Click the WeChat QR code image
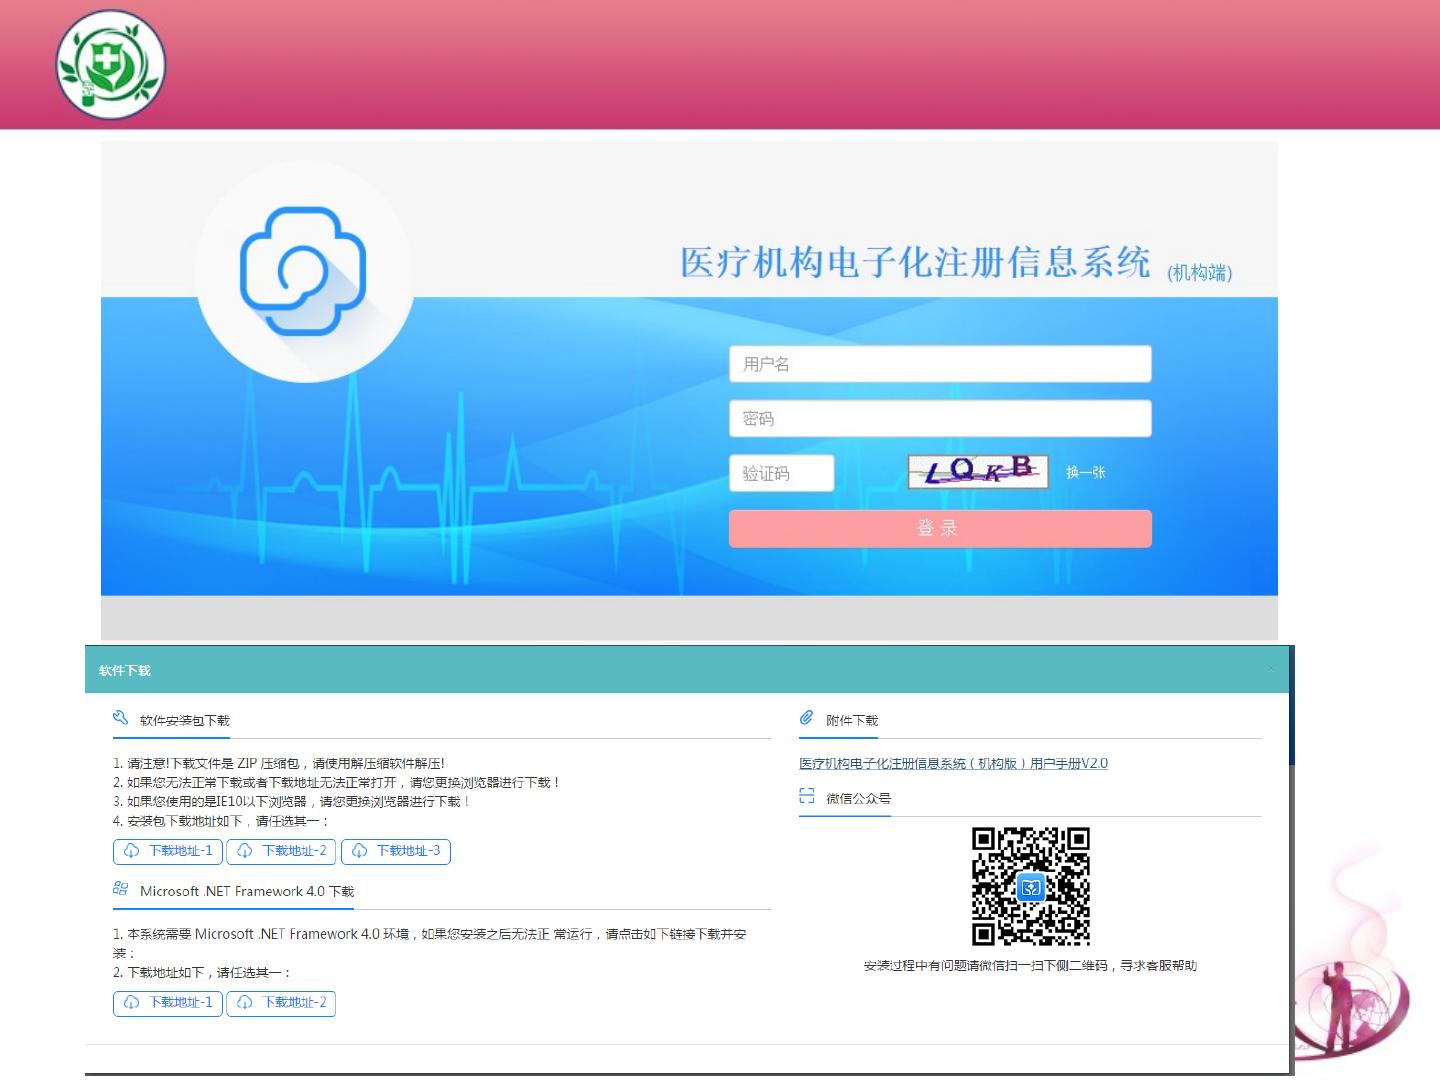Screen dimensions: 1440x1080 pyautogui.click(x=1030, y=886)
